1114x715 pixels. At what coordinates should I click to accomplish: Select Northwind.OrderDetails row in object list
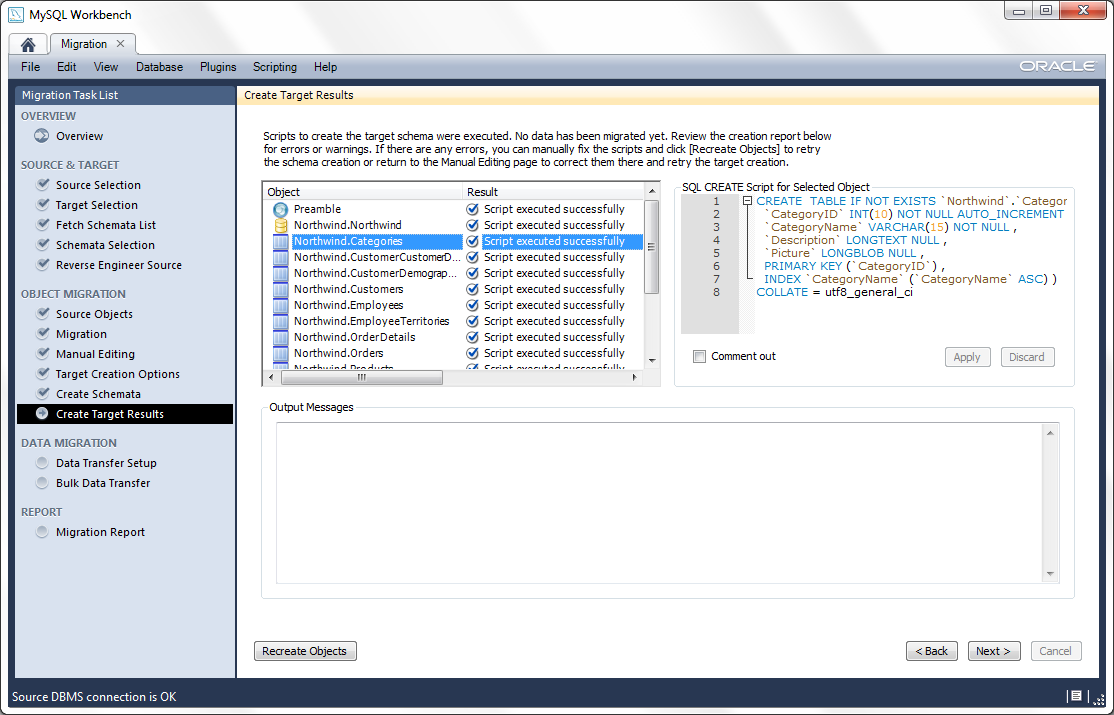(354, 337)
